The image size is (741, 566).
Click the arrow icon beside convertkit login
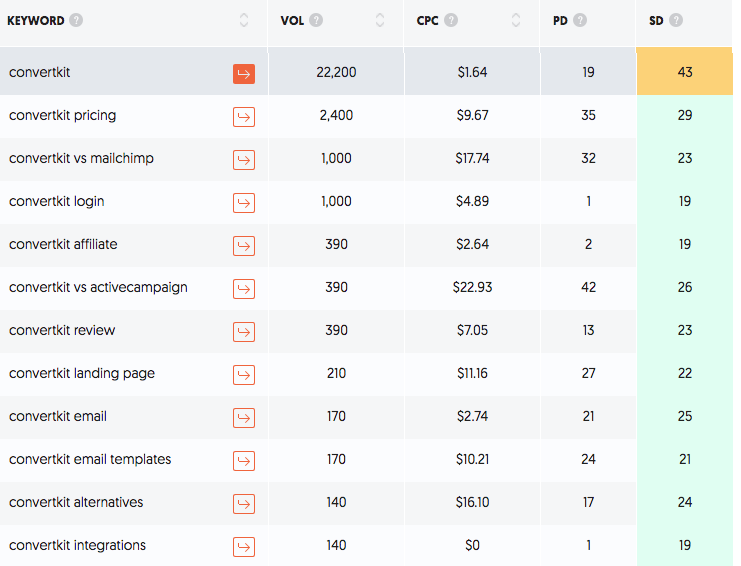pos(244,203)
